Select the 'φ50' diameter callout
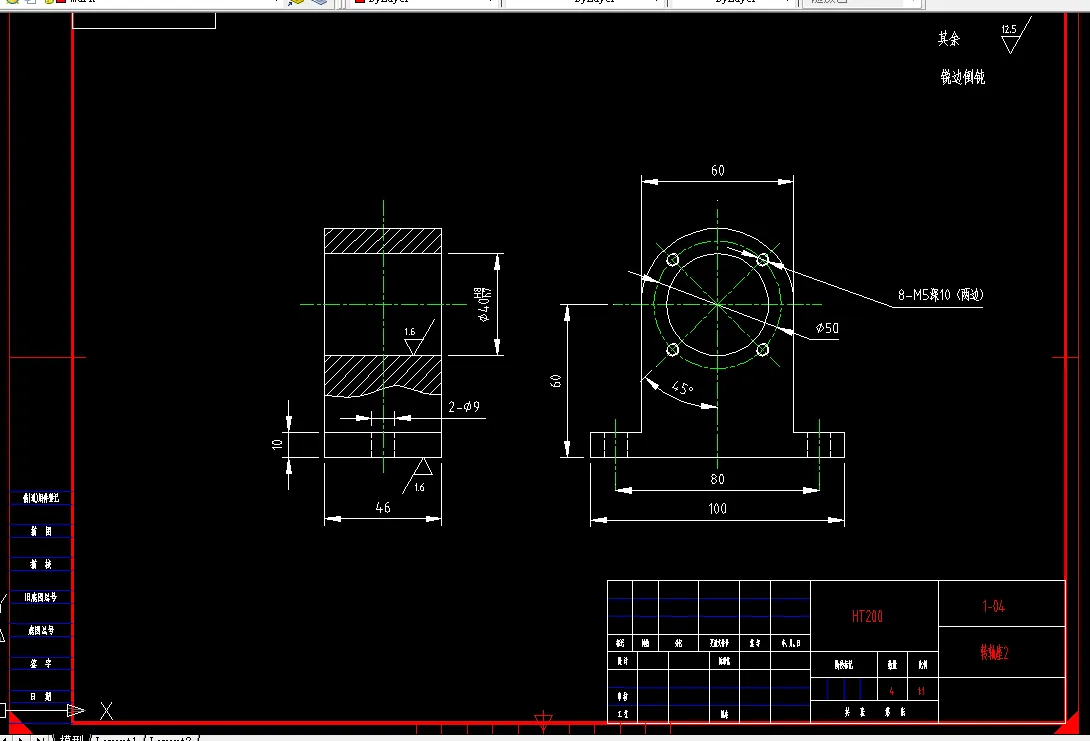 pyautogui.click(x=827, y=328)
